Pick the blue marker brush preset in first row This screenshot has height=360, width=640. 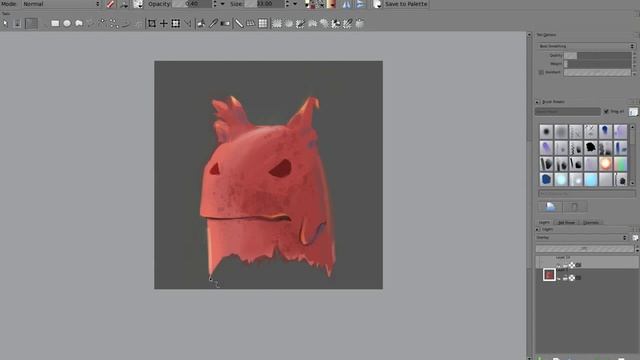coord(605,131)
